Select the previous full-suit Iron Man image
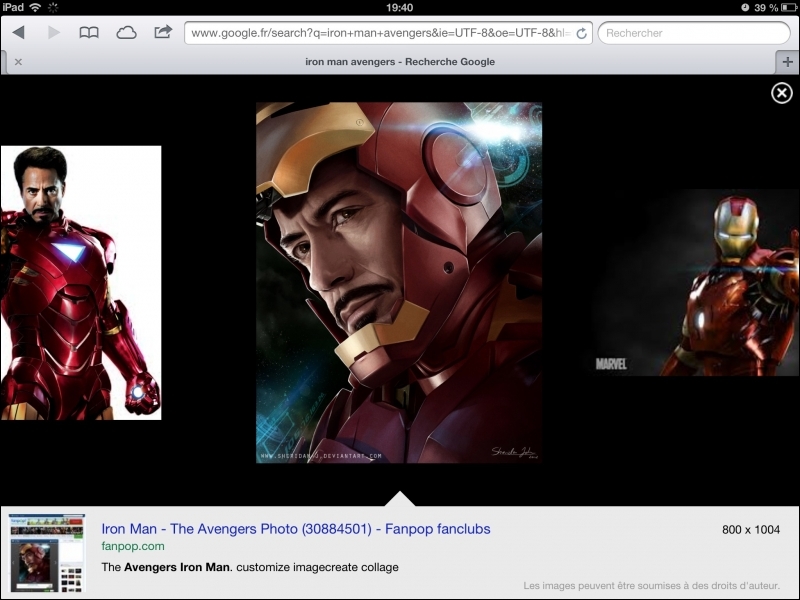 (x=81, y=283)
